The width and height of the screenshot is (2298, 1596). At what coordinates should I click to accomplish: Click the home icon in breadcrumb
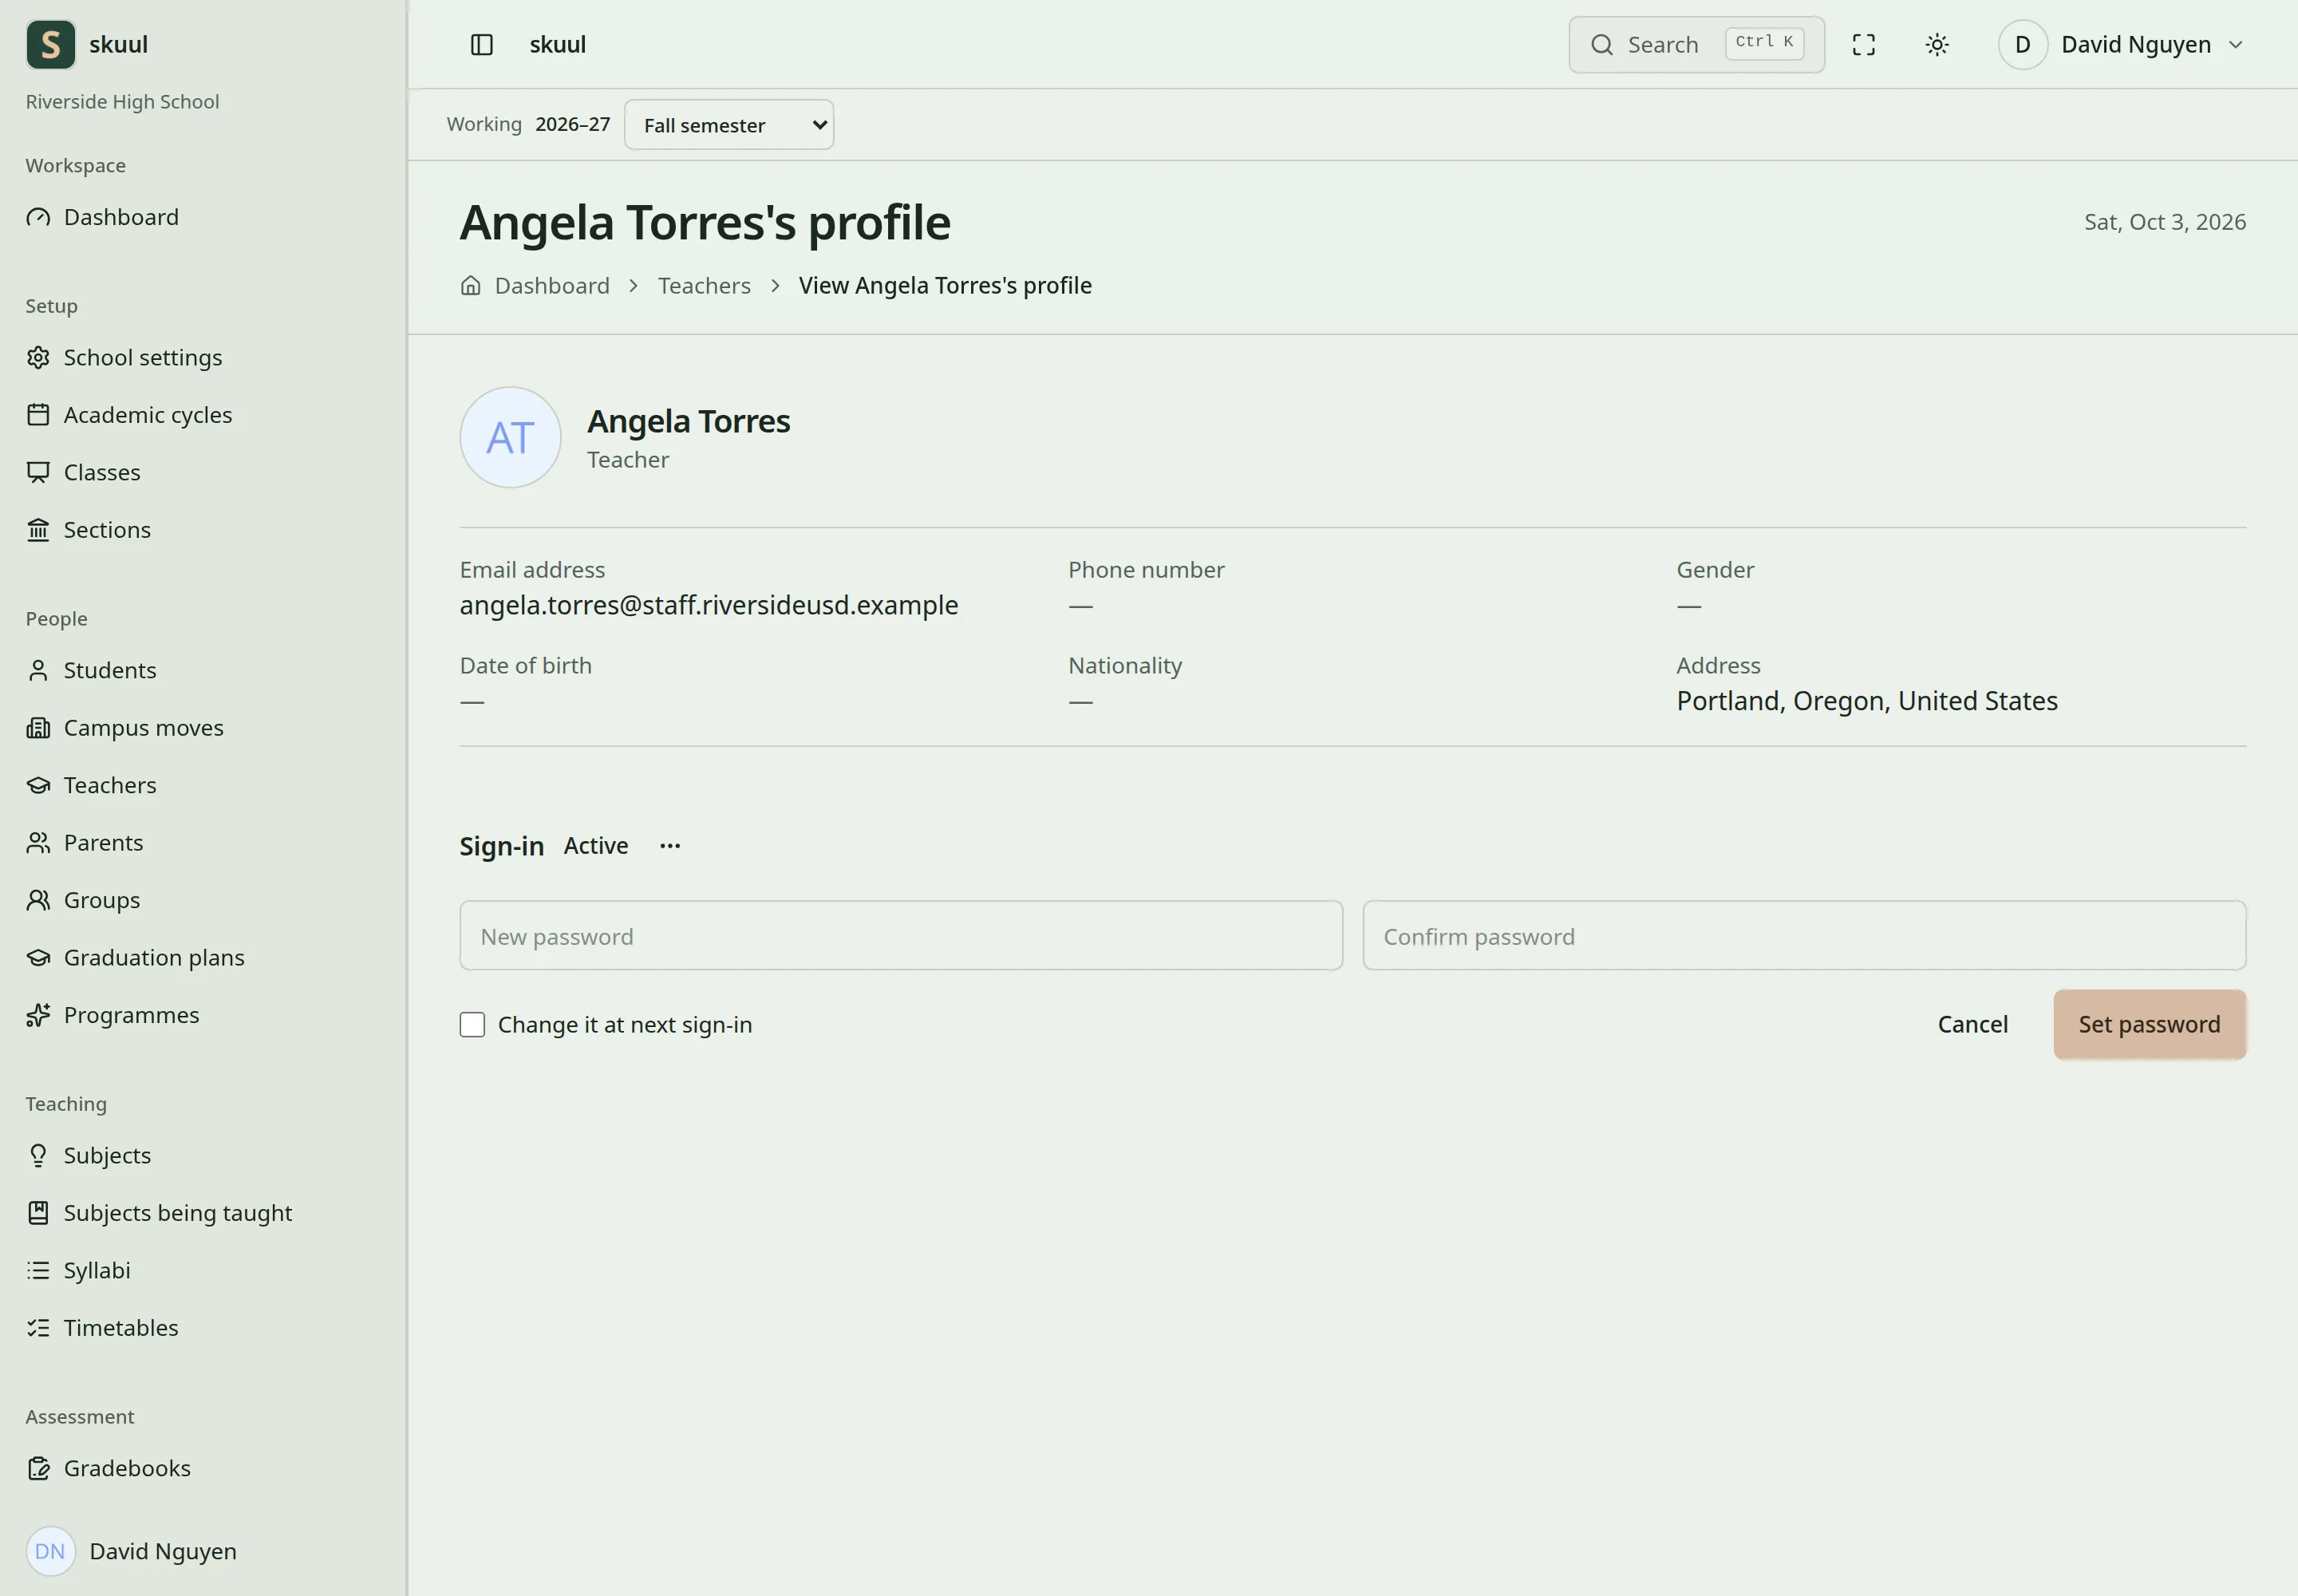471,285
